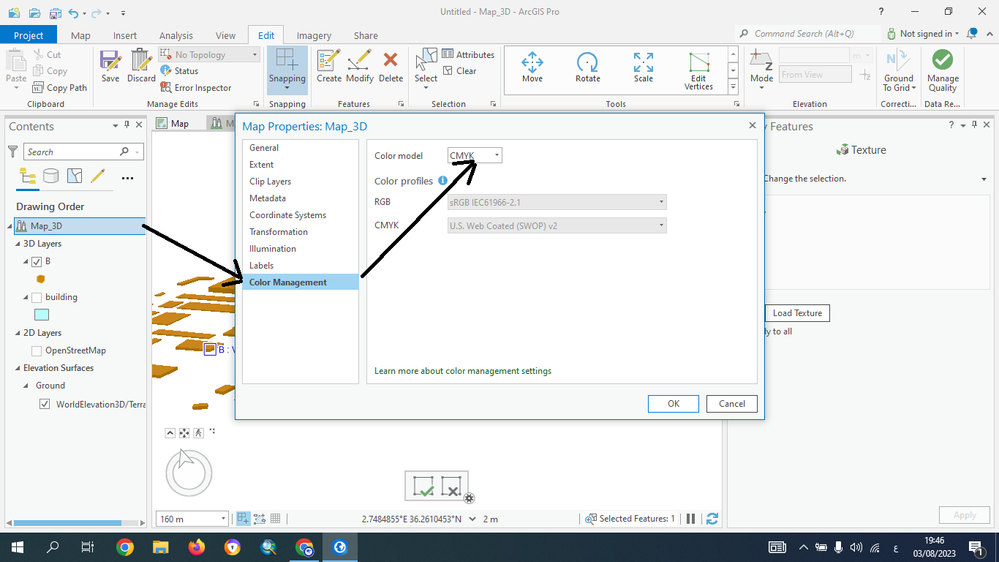Open Chrome from the taskbar
The height and width of the screenshot is (562, 999).
[x=125, y=547]
